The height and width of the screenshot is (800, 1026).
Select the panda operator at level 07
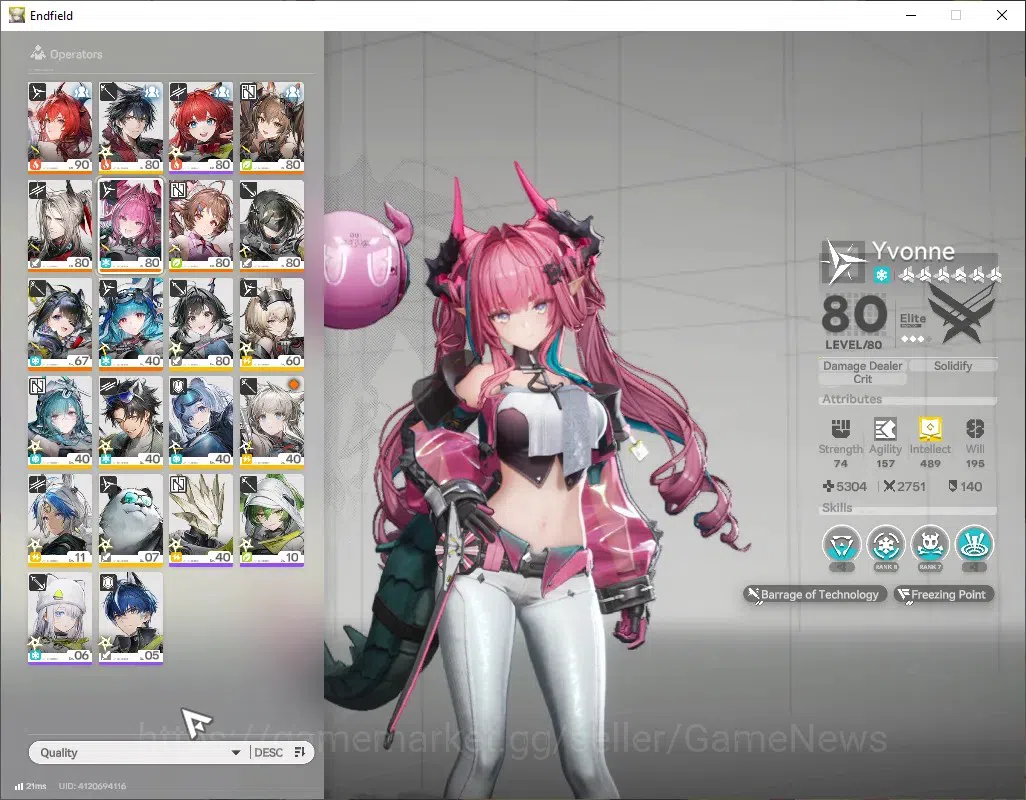(130, 519)
